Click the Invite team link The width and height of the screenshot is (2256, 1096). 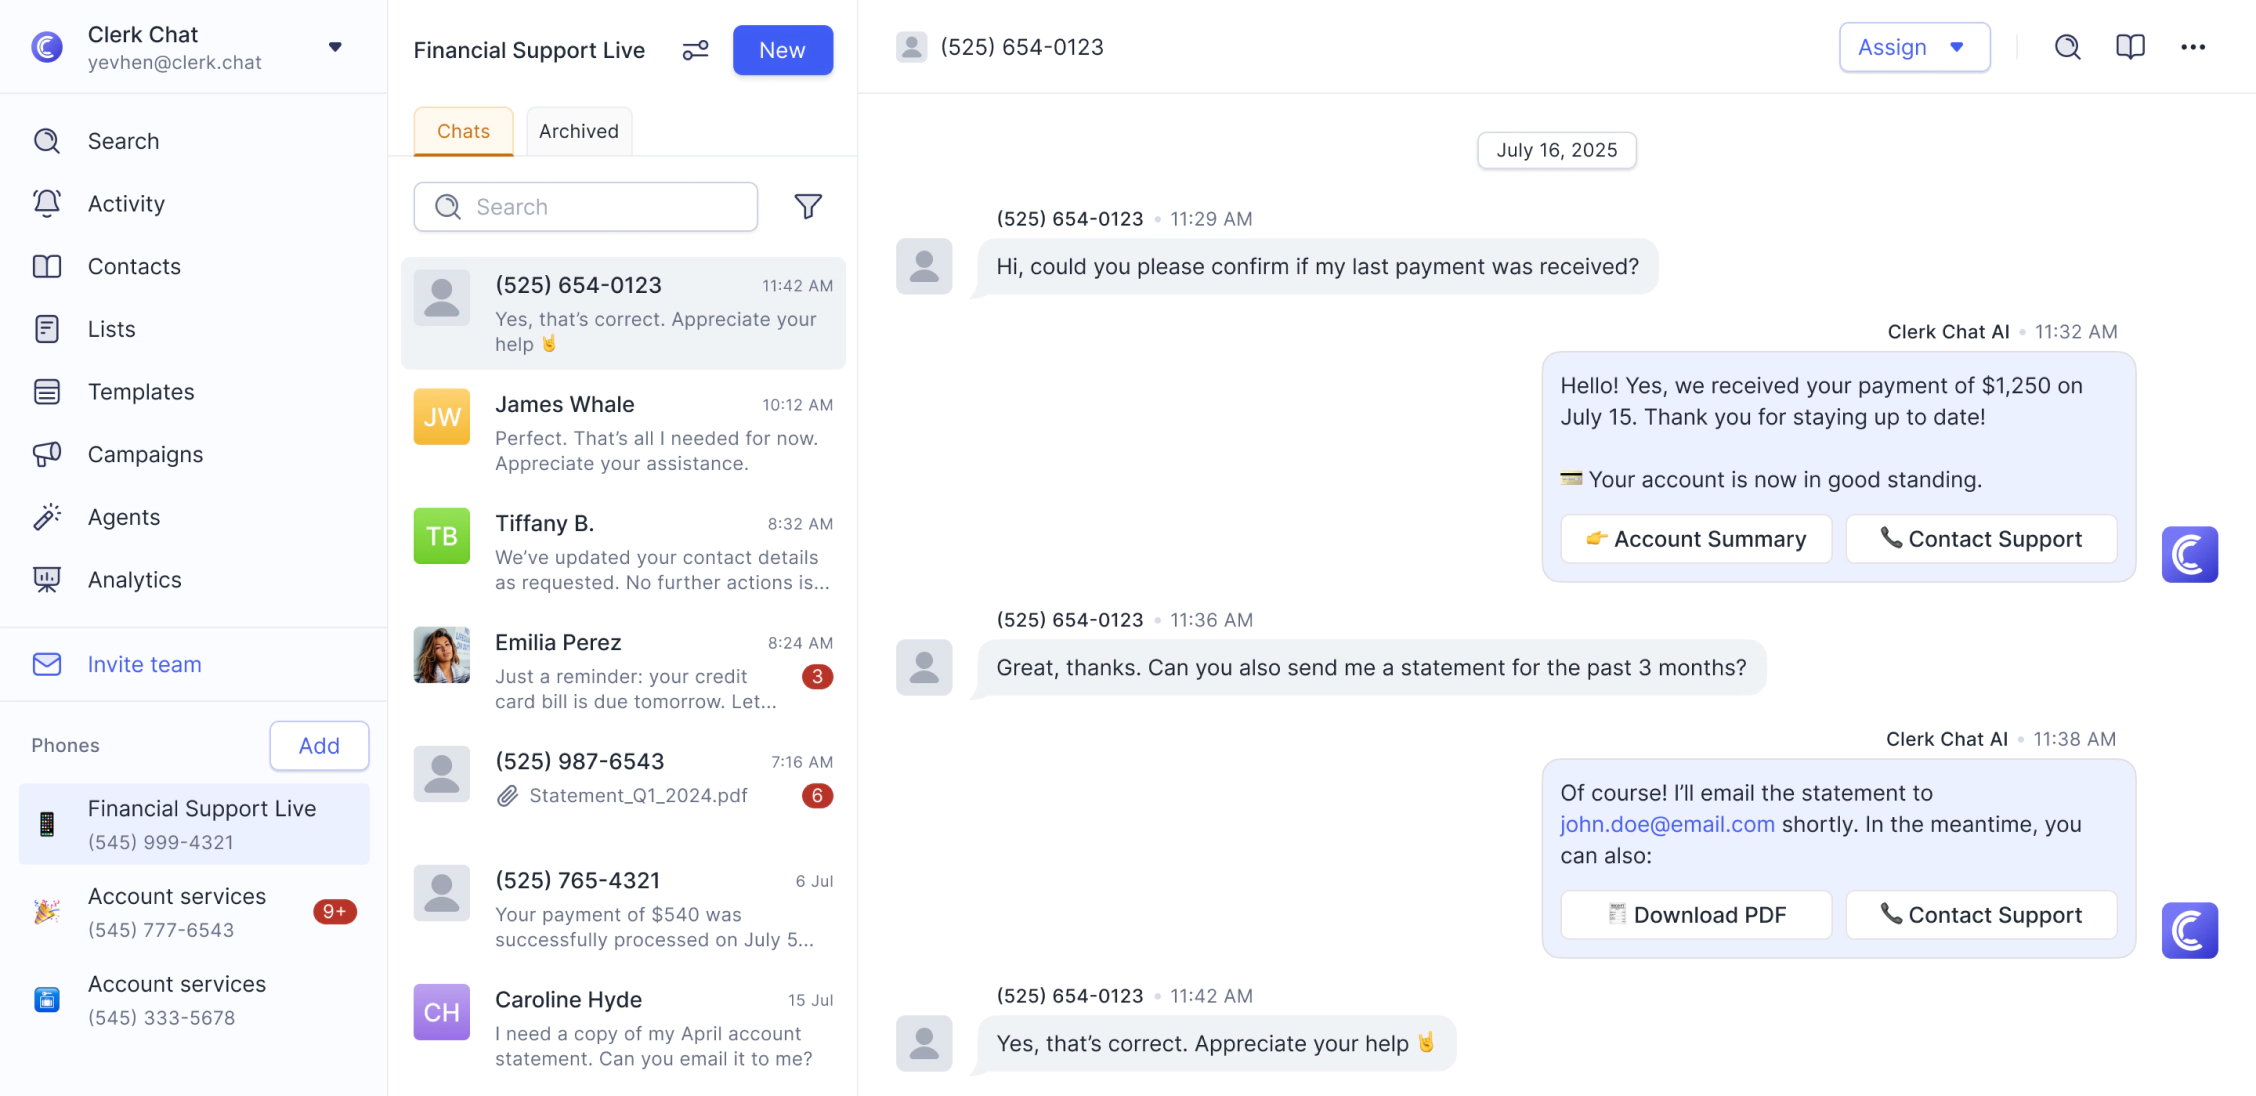pyautogui.click(x=144, y=664)
